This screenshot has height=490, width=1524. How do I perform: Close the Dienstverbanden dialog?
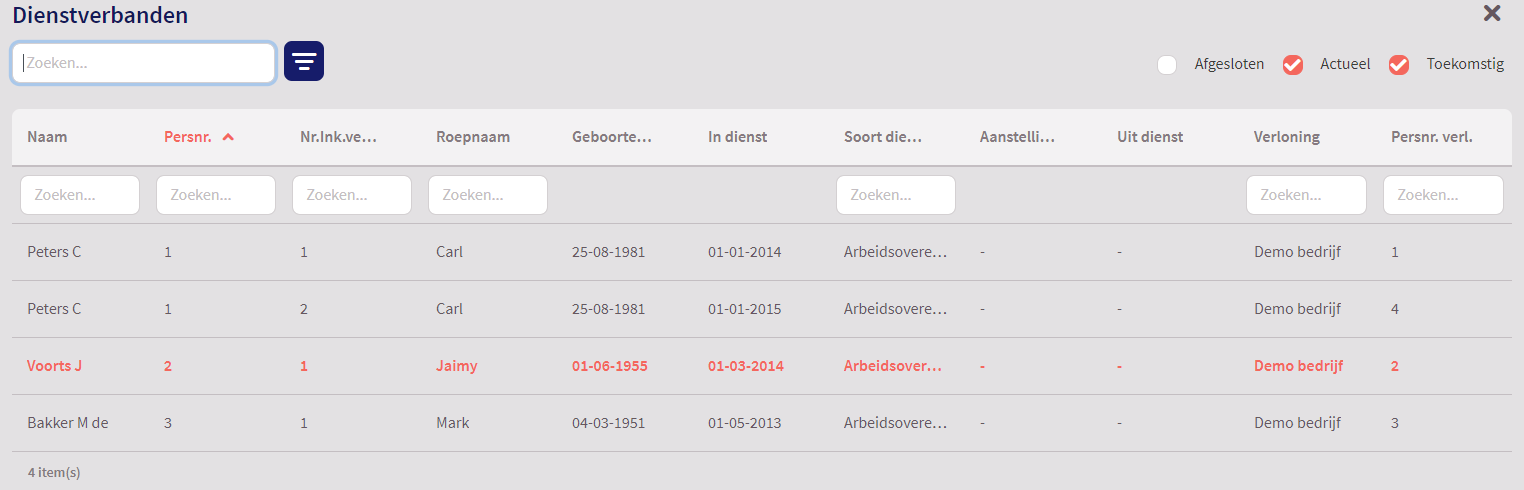[1492, 13]
